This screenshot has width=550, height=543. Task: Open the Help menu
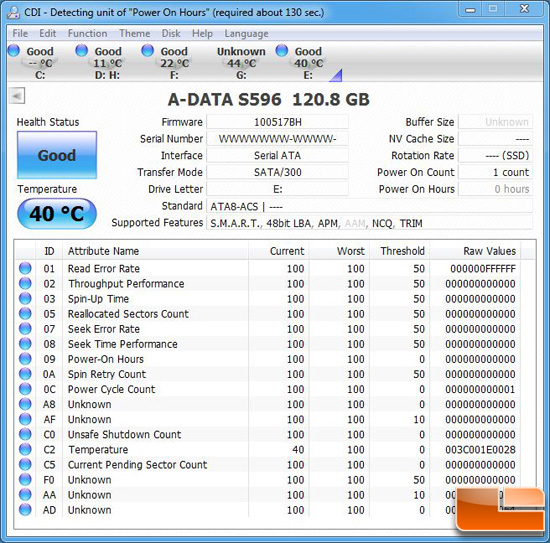(x=202, y=33)
